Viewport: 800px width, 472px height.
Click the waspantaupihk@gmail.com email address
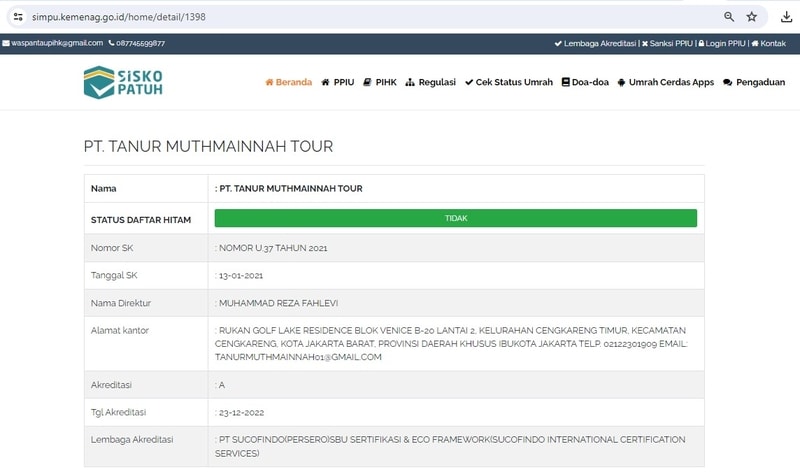[57, 43]
